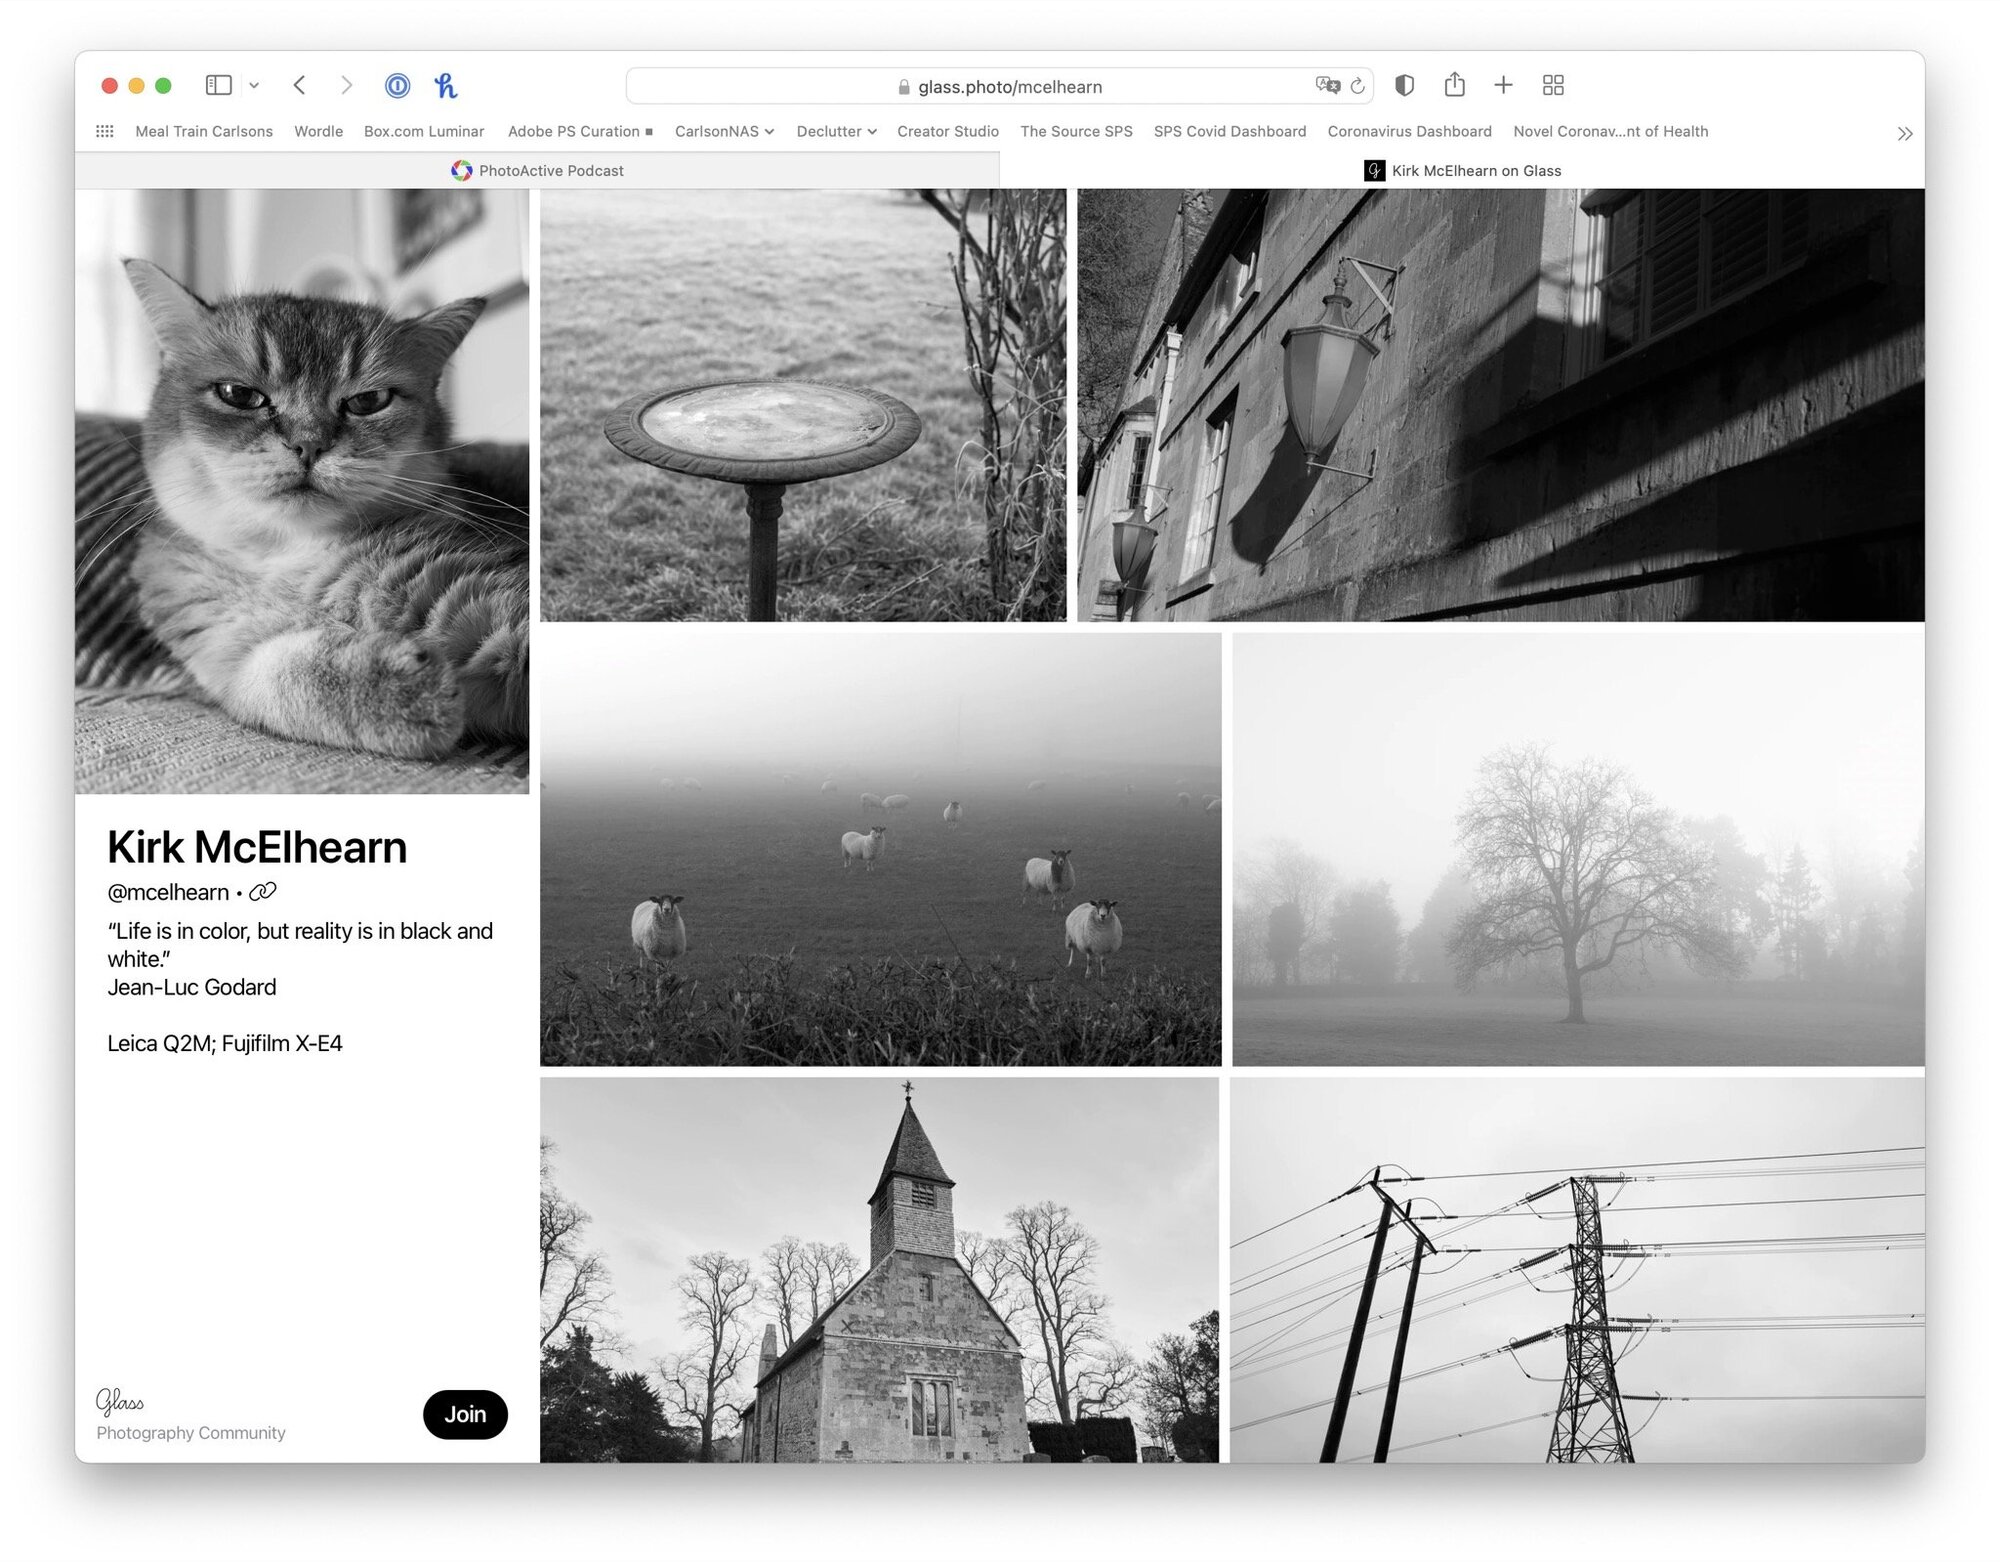Open Novel Coronav...nt of Health bookmark
The width and height of the screenshot is (2000, 1562).
point(1610,131)
